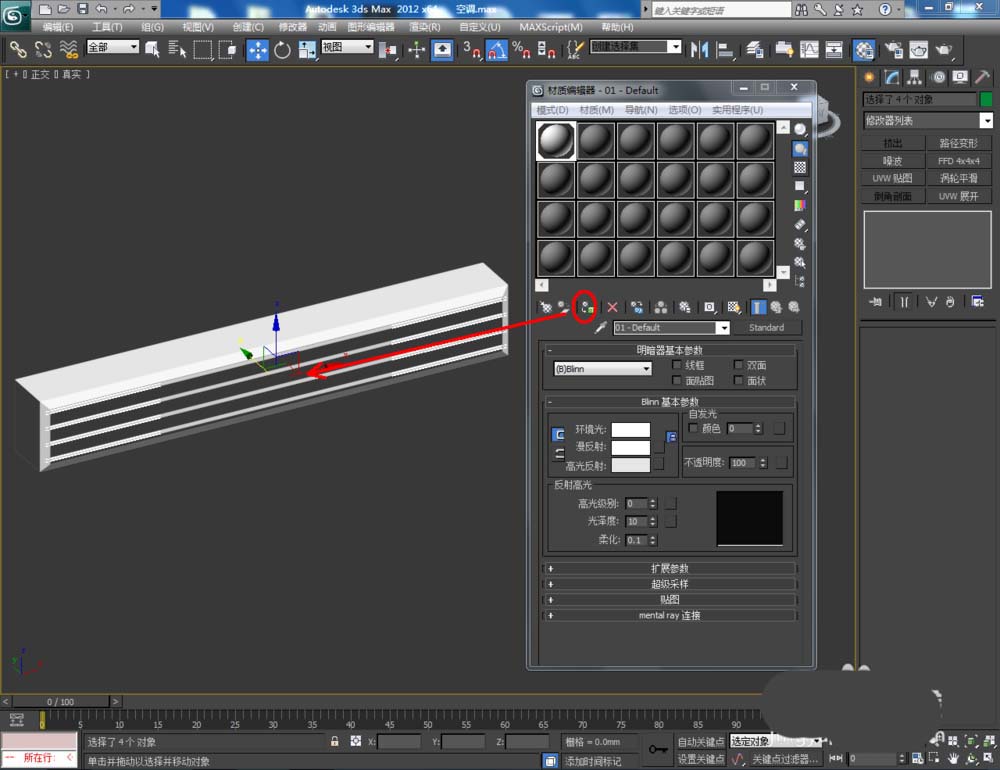Click the FFD 4x4x4 modifier button
This screenshot has height=770, width=1000.
[959, 161]
